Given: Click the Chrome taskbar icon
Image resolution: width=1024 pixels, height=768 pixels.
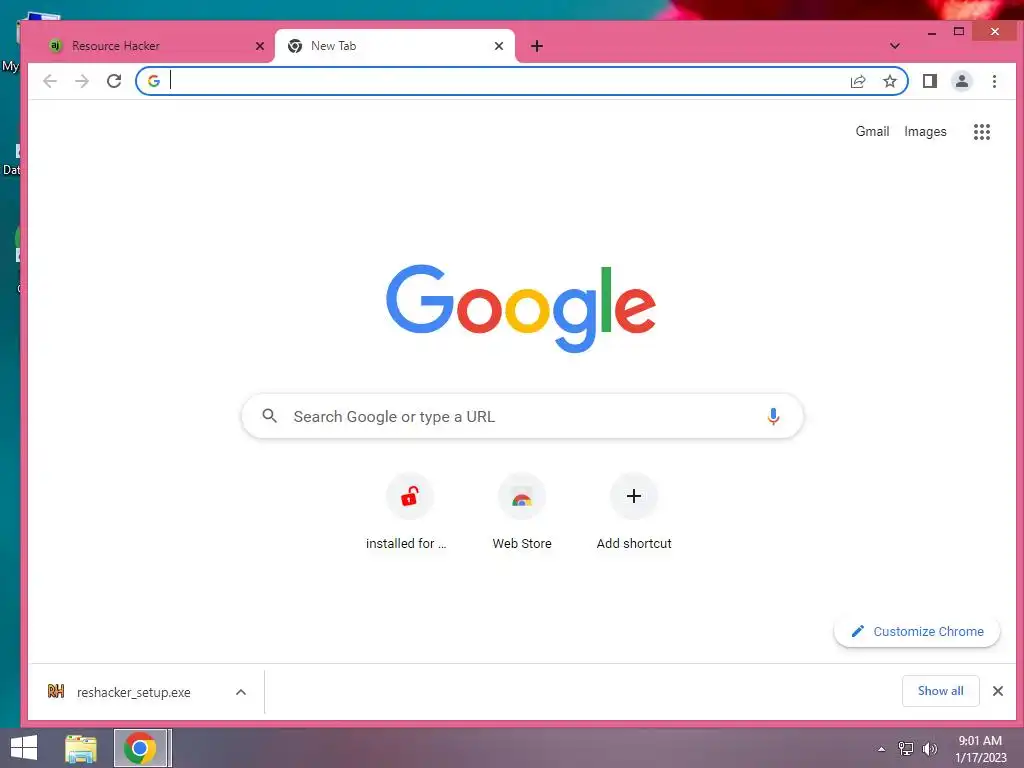Looking at the screenshot, I should tap(140, 748).
